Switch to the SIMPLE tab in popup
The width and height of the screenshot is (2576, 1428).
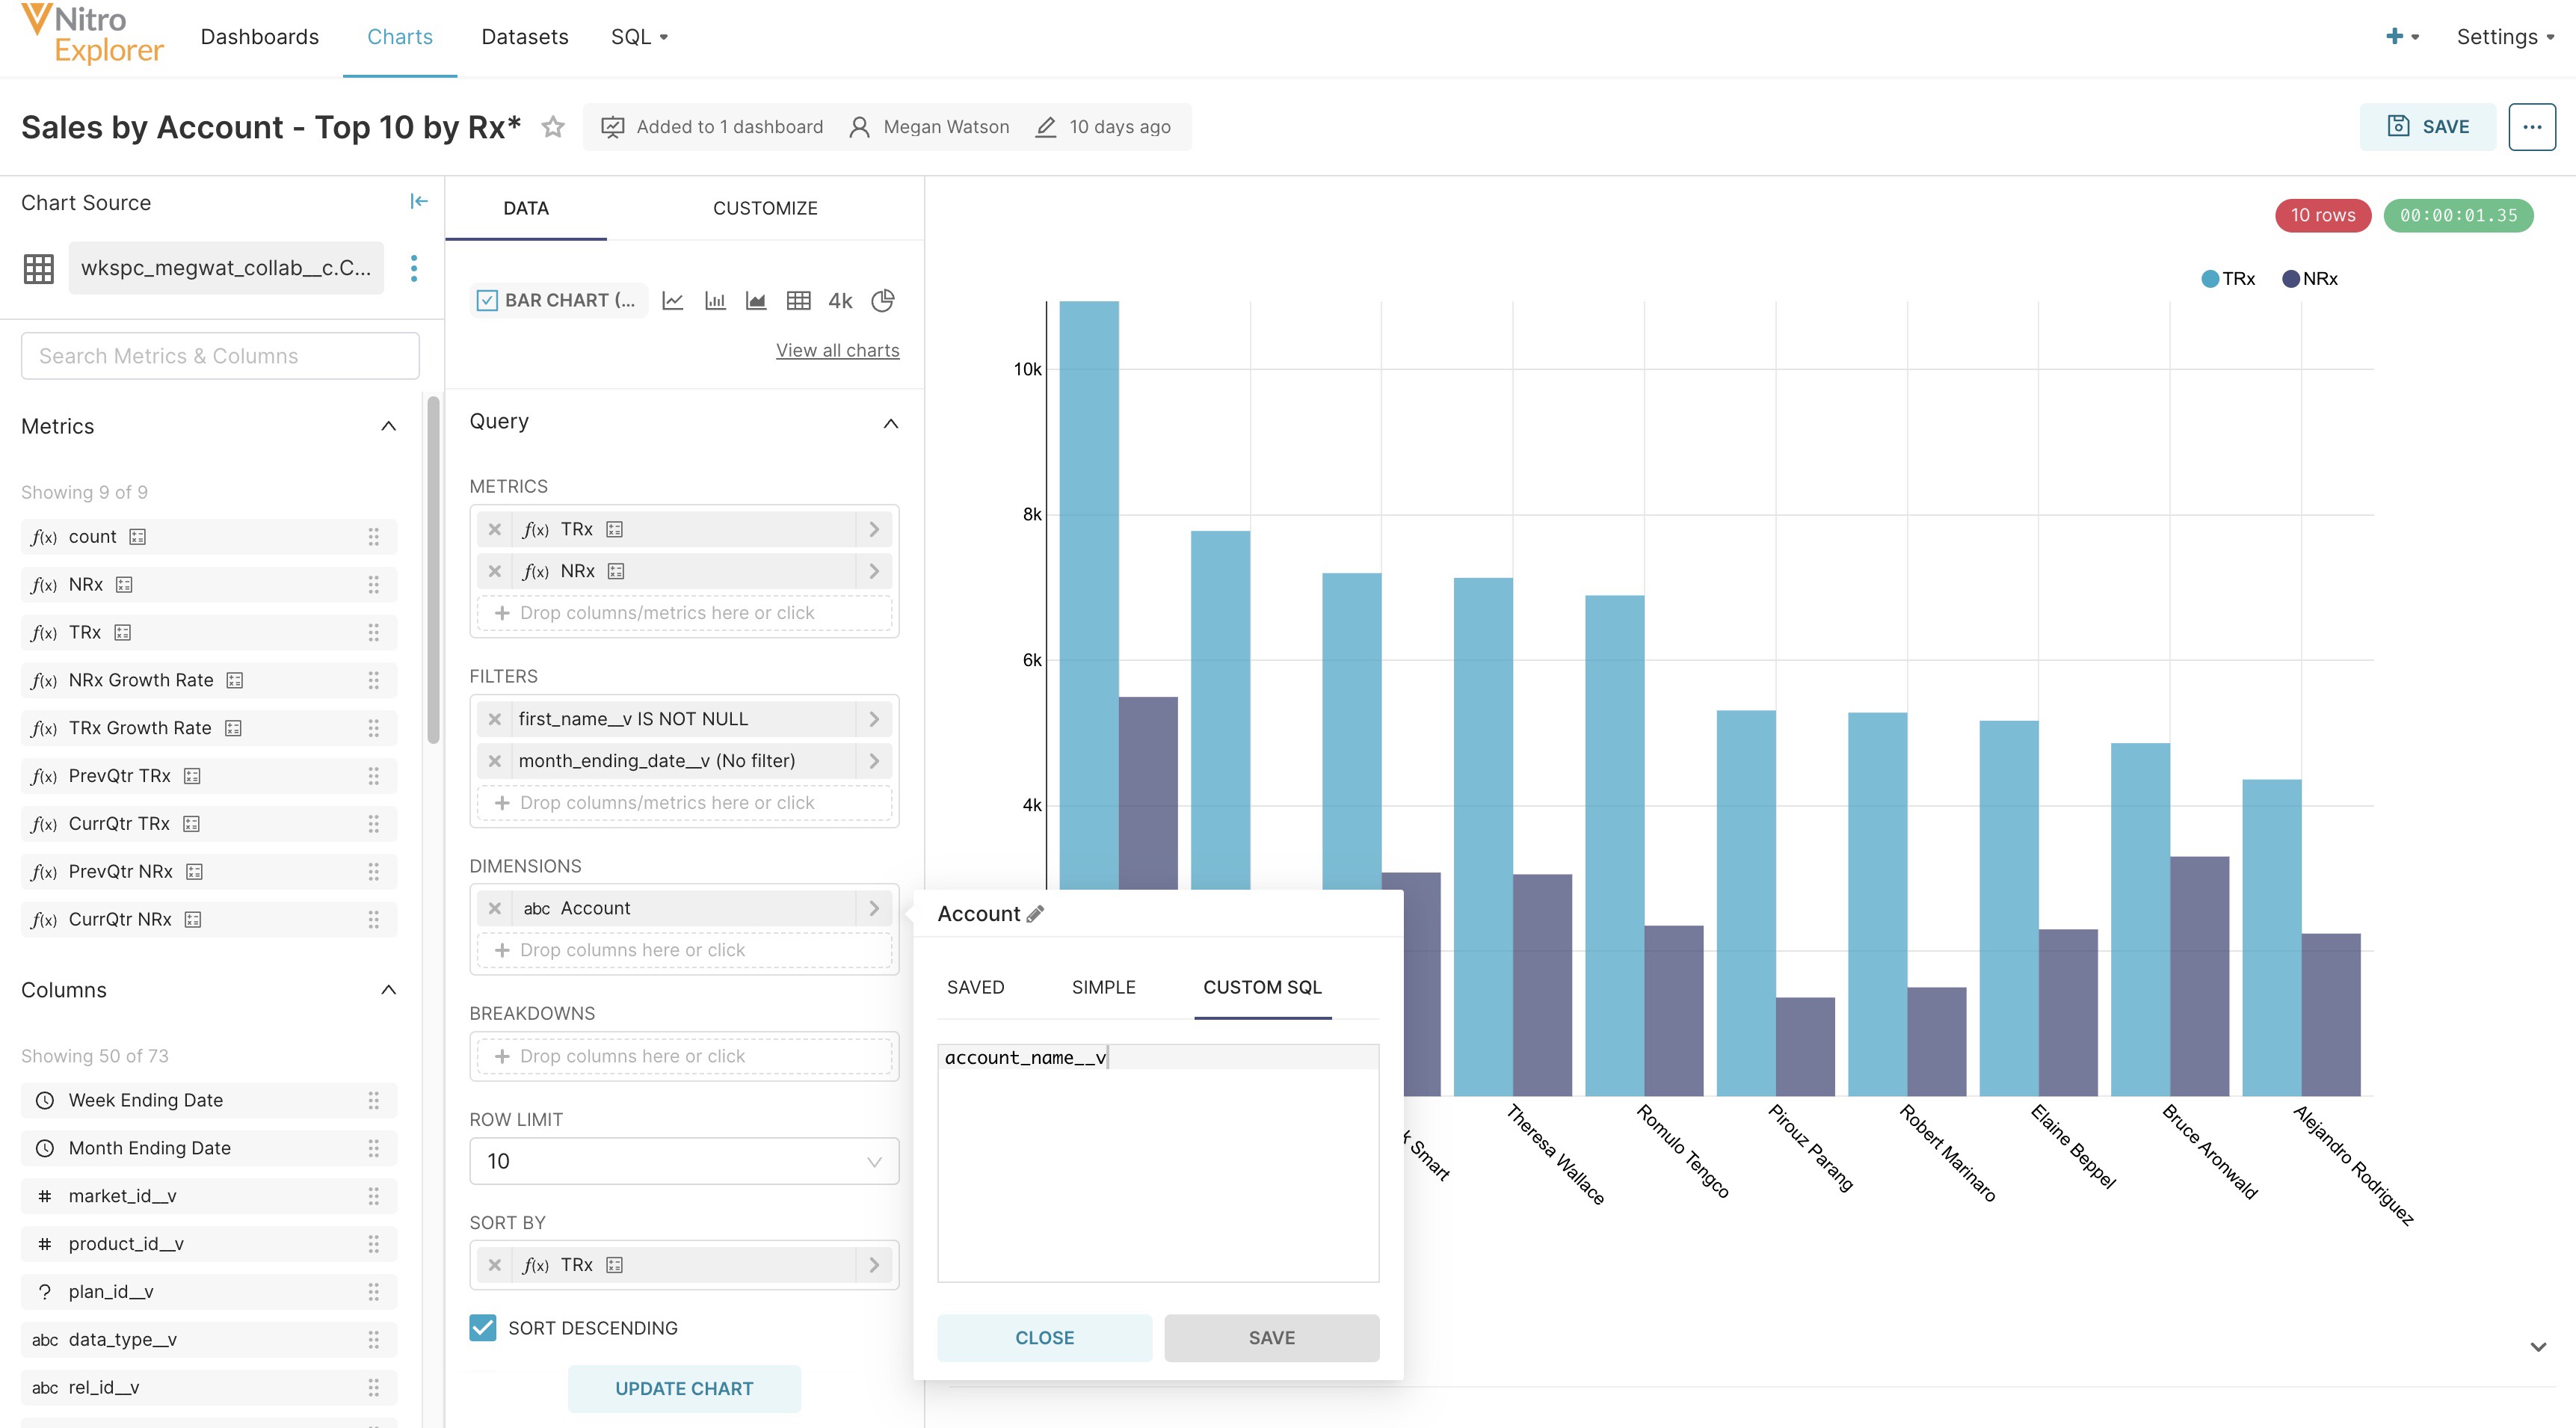1103,987
